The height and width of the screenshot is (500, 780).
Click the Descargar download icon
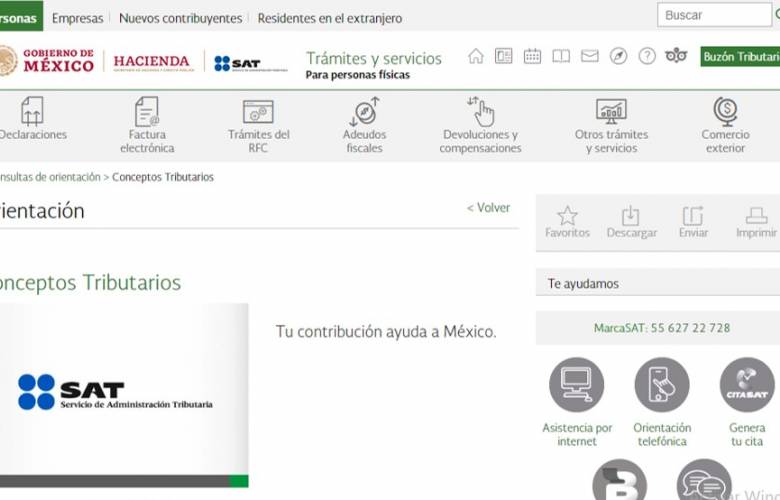coord(631,216)
